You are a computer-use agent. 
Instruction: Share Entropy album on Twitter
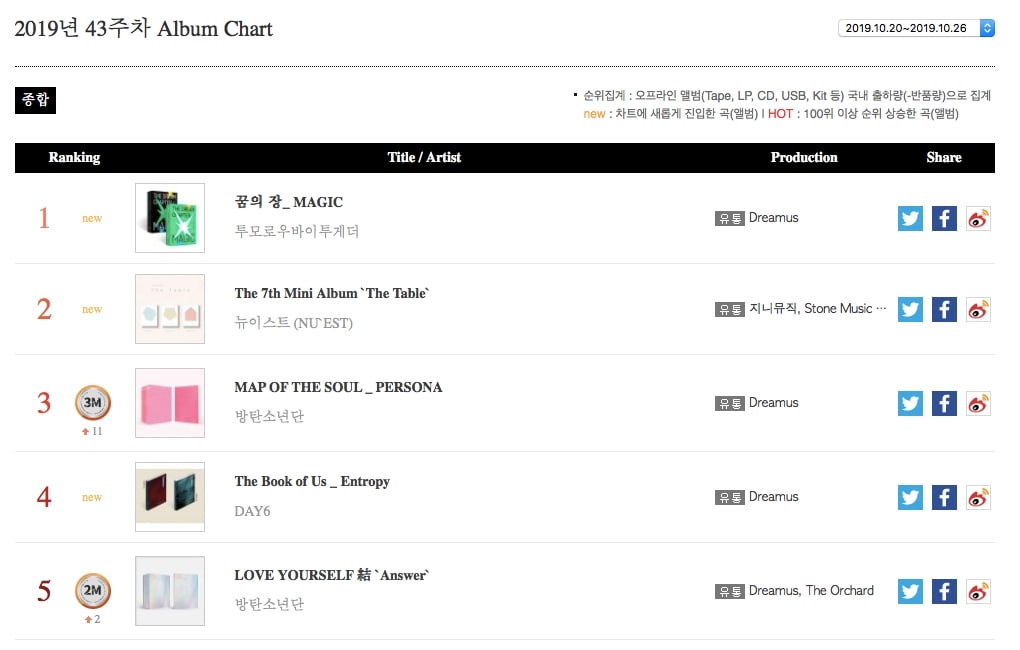pos(910,497)
